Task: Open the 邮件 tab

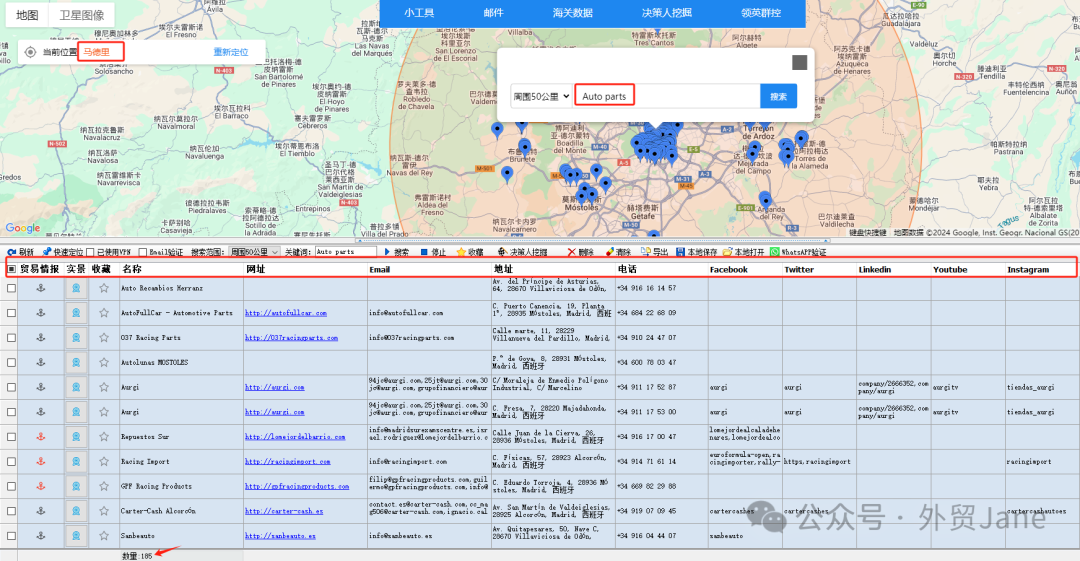Action: [493, 12]
